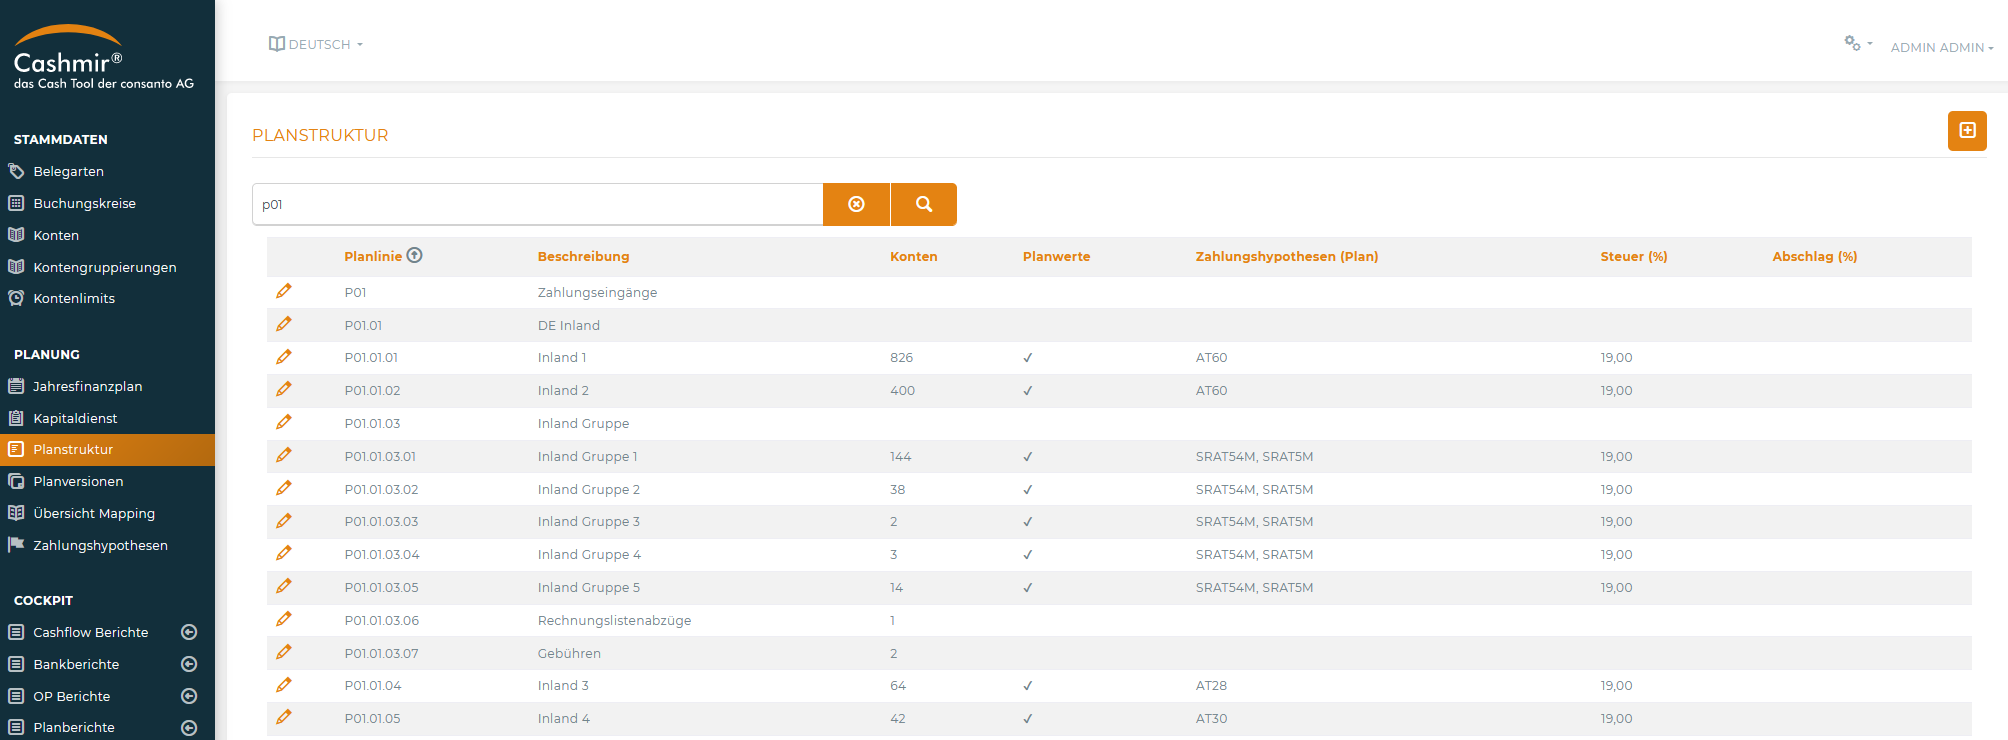Open the ADMIN ADMIN user menu

[x=1942, y=47]
